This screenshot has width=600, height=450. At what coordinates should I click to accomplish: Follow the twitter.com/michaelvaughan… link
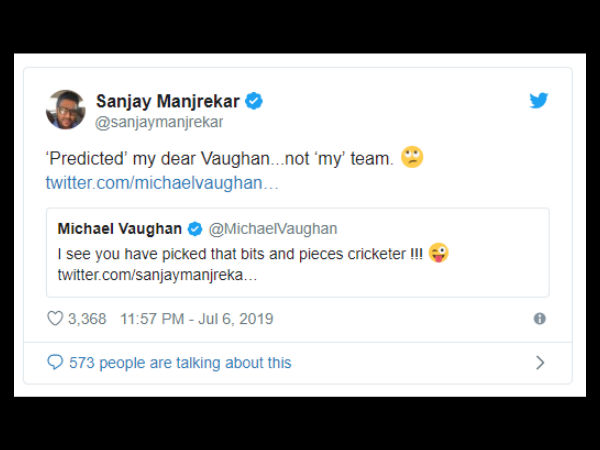(x=162, y=184)
